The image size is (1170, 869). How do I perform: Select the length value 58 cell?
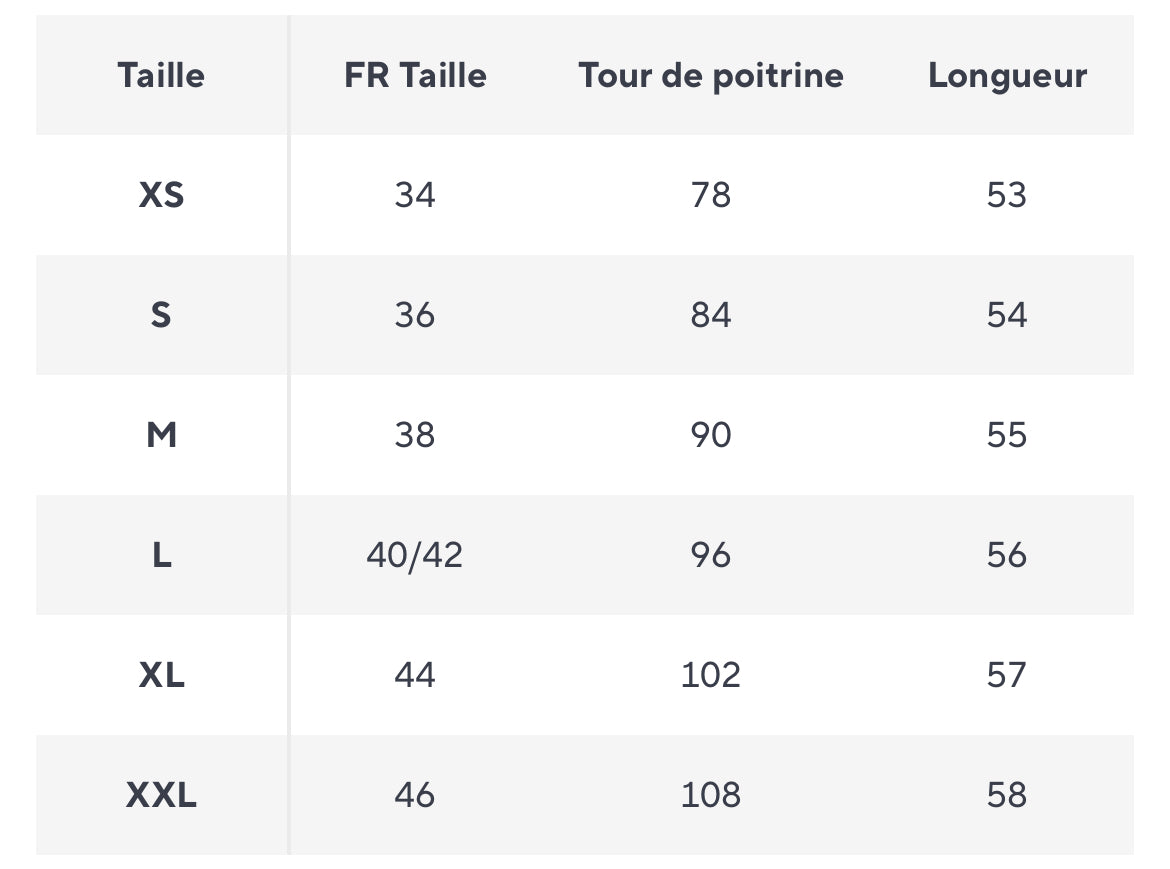(x=1007, y=795)
